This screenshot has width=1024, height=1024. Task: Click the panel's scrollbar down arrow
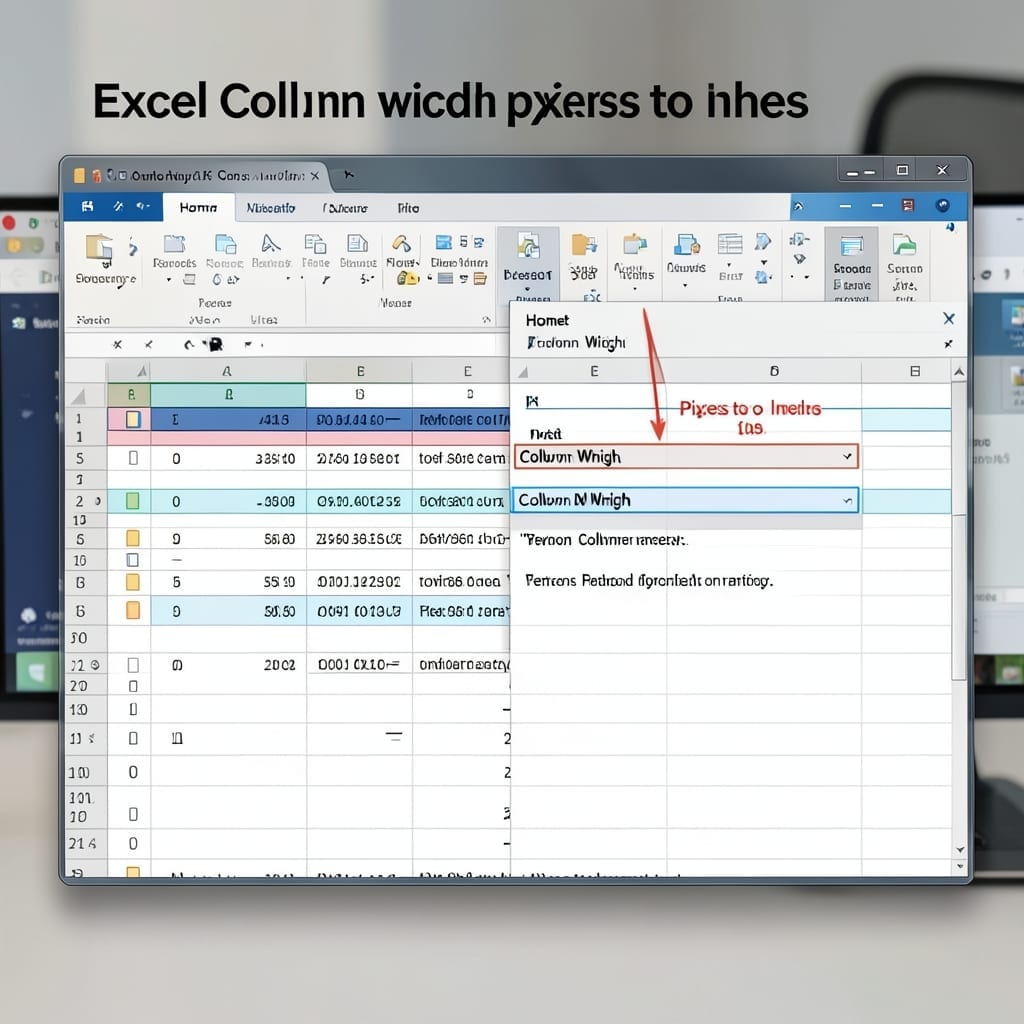coord(960,850)
